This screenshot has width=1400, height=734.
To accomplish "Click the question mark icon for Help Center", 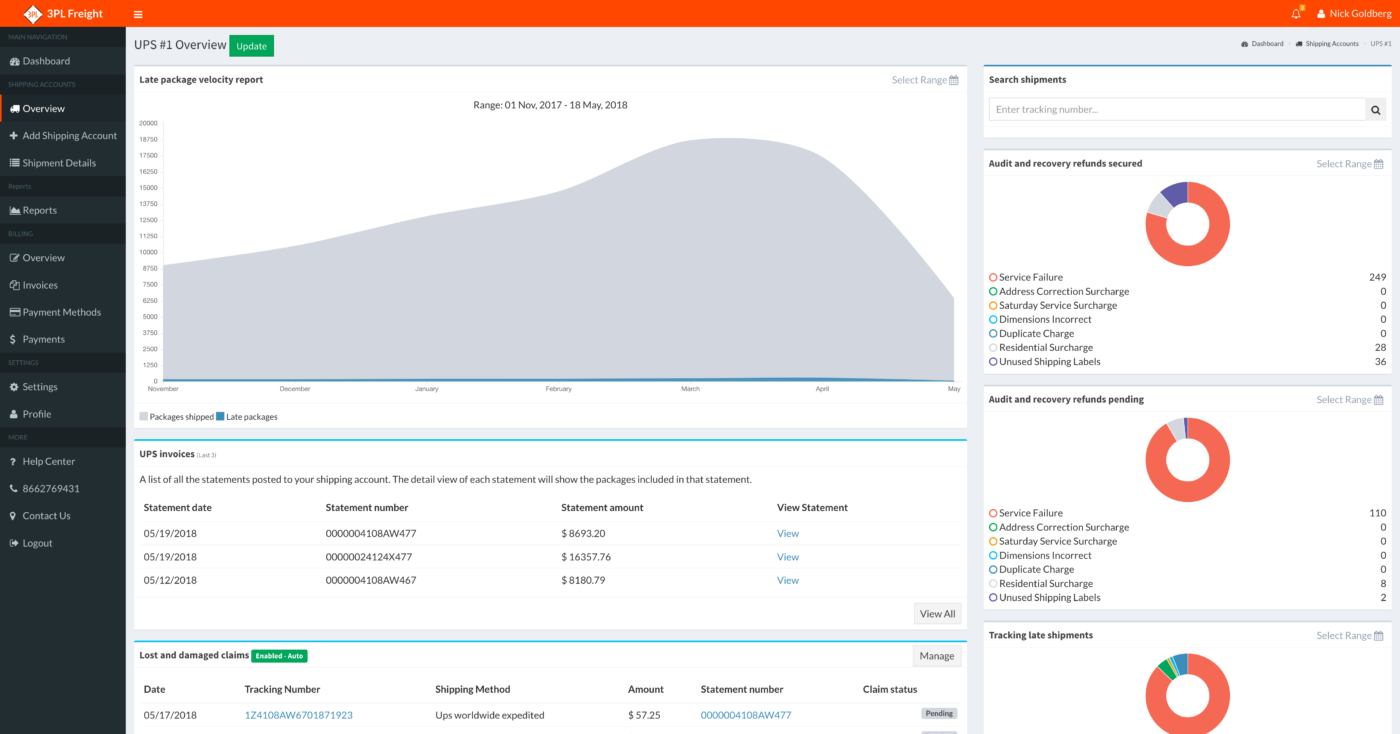I will (x=13, y=462).
